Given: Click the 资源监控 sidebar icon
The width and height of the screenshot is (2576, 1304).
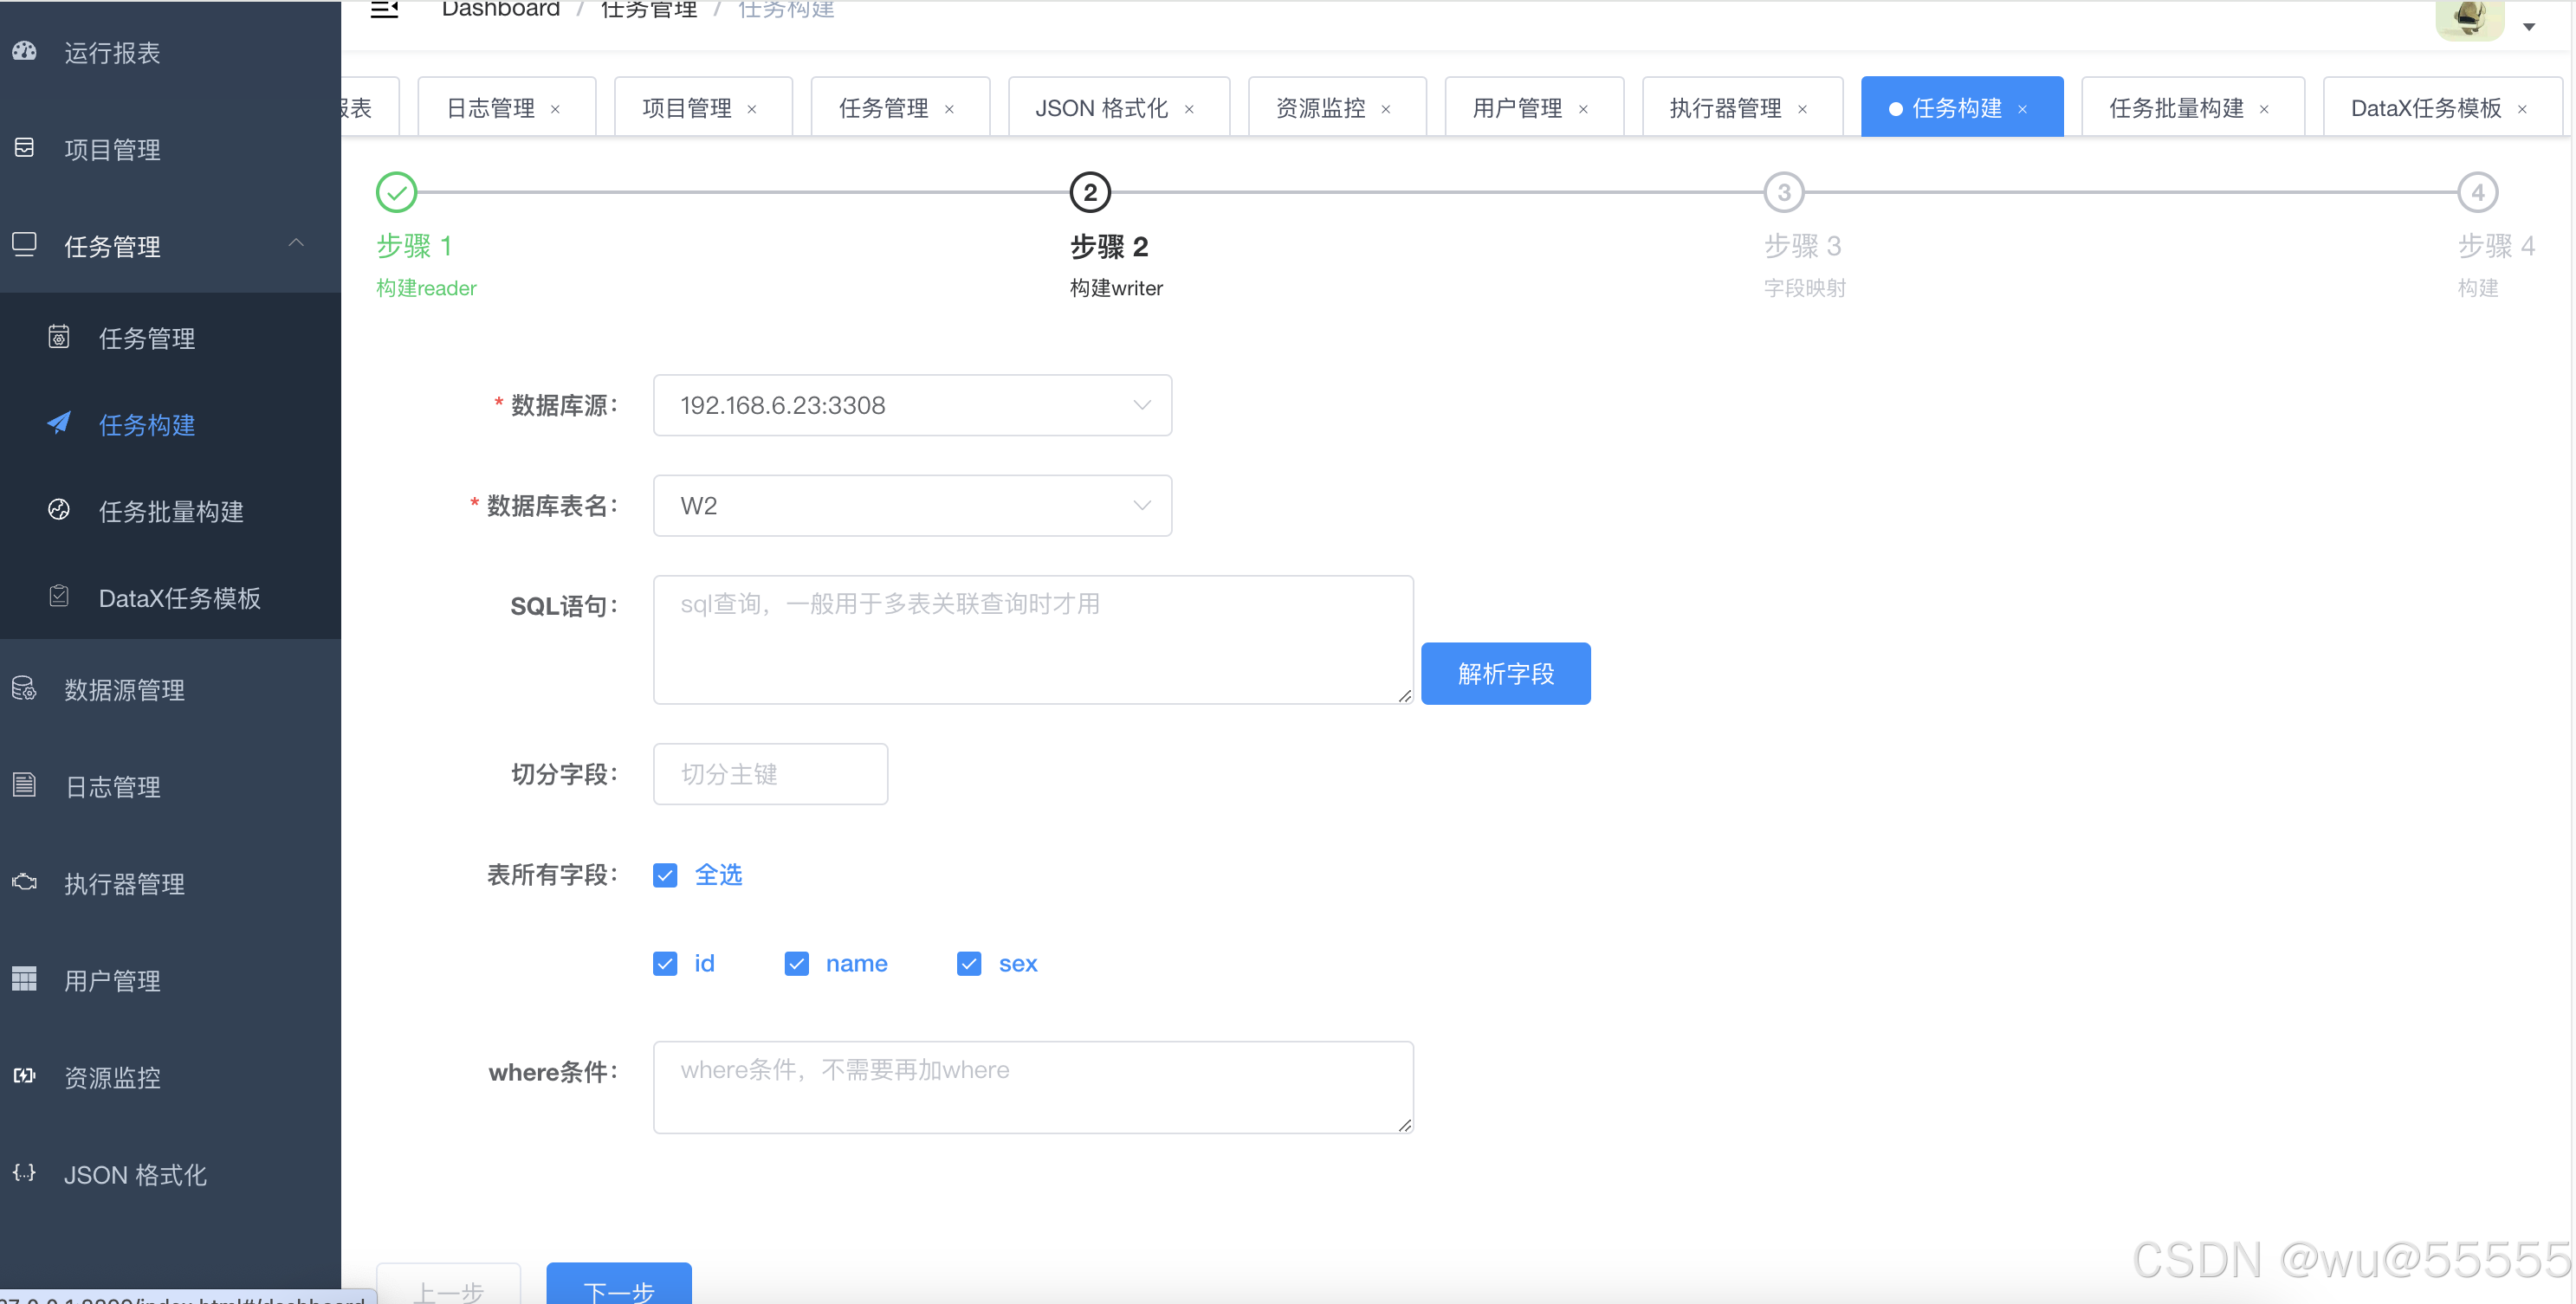Looking at the screenshot, I should tap(25, 1076).
